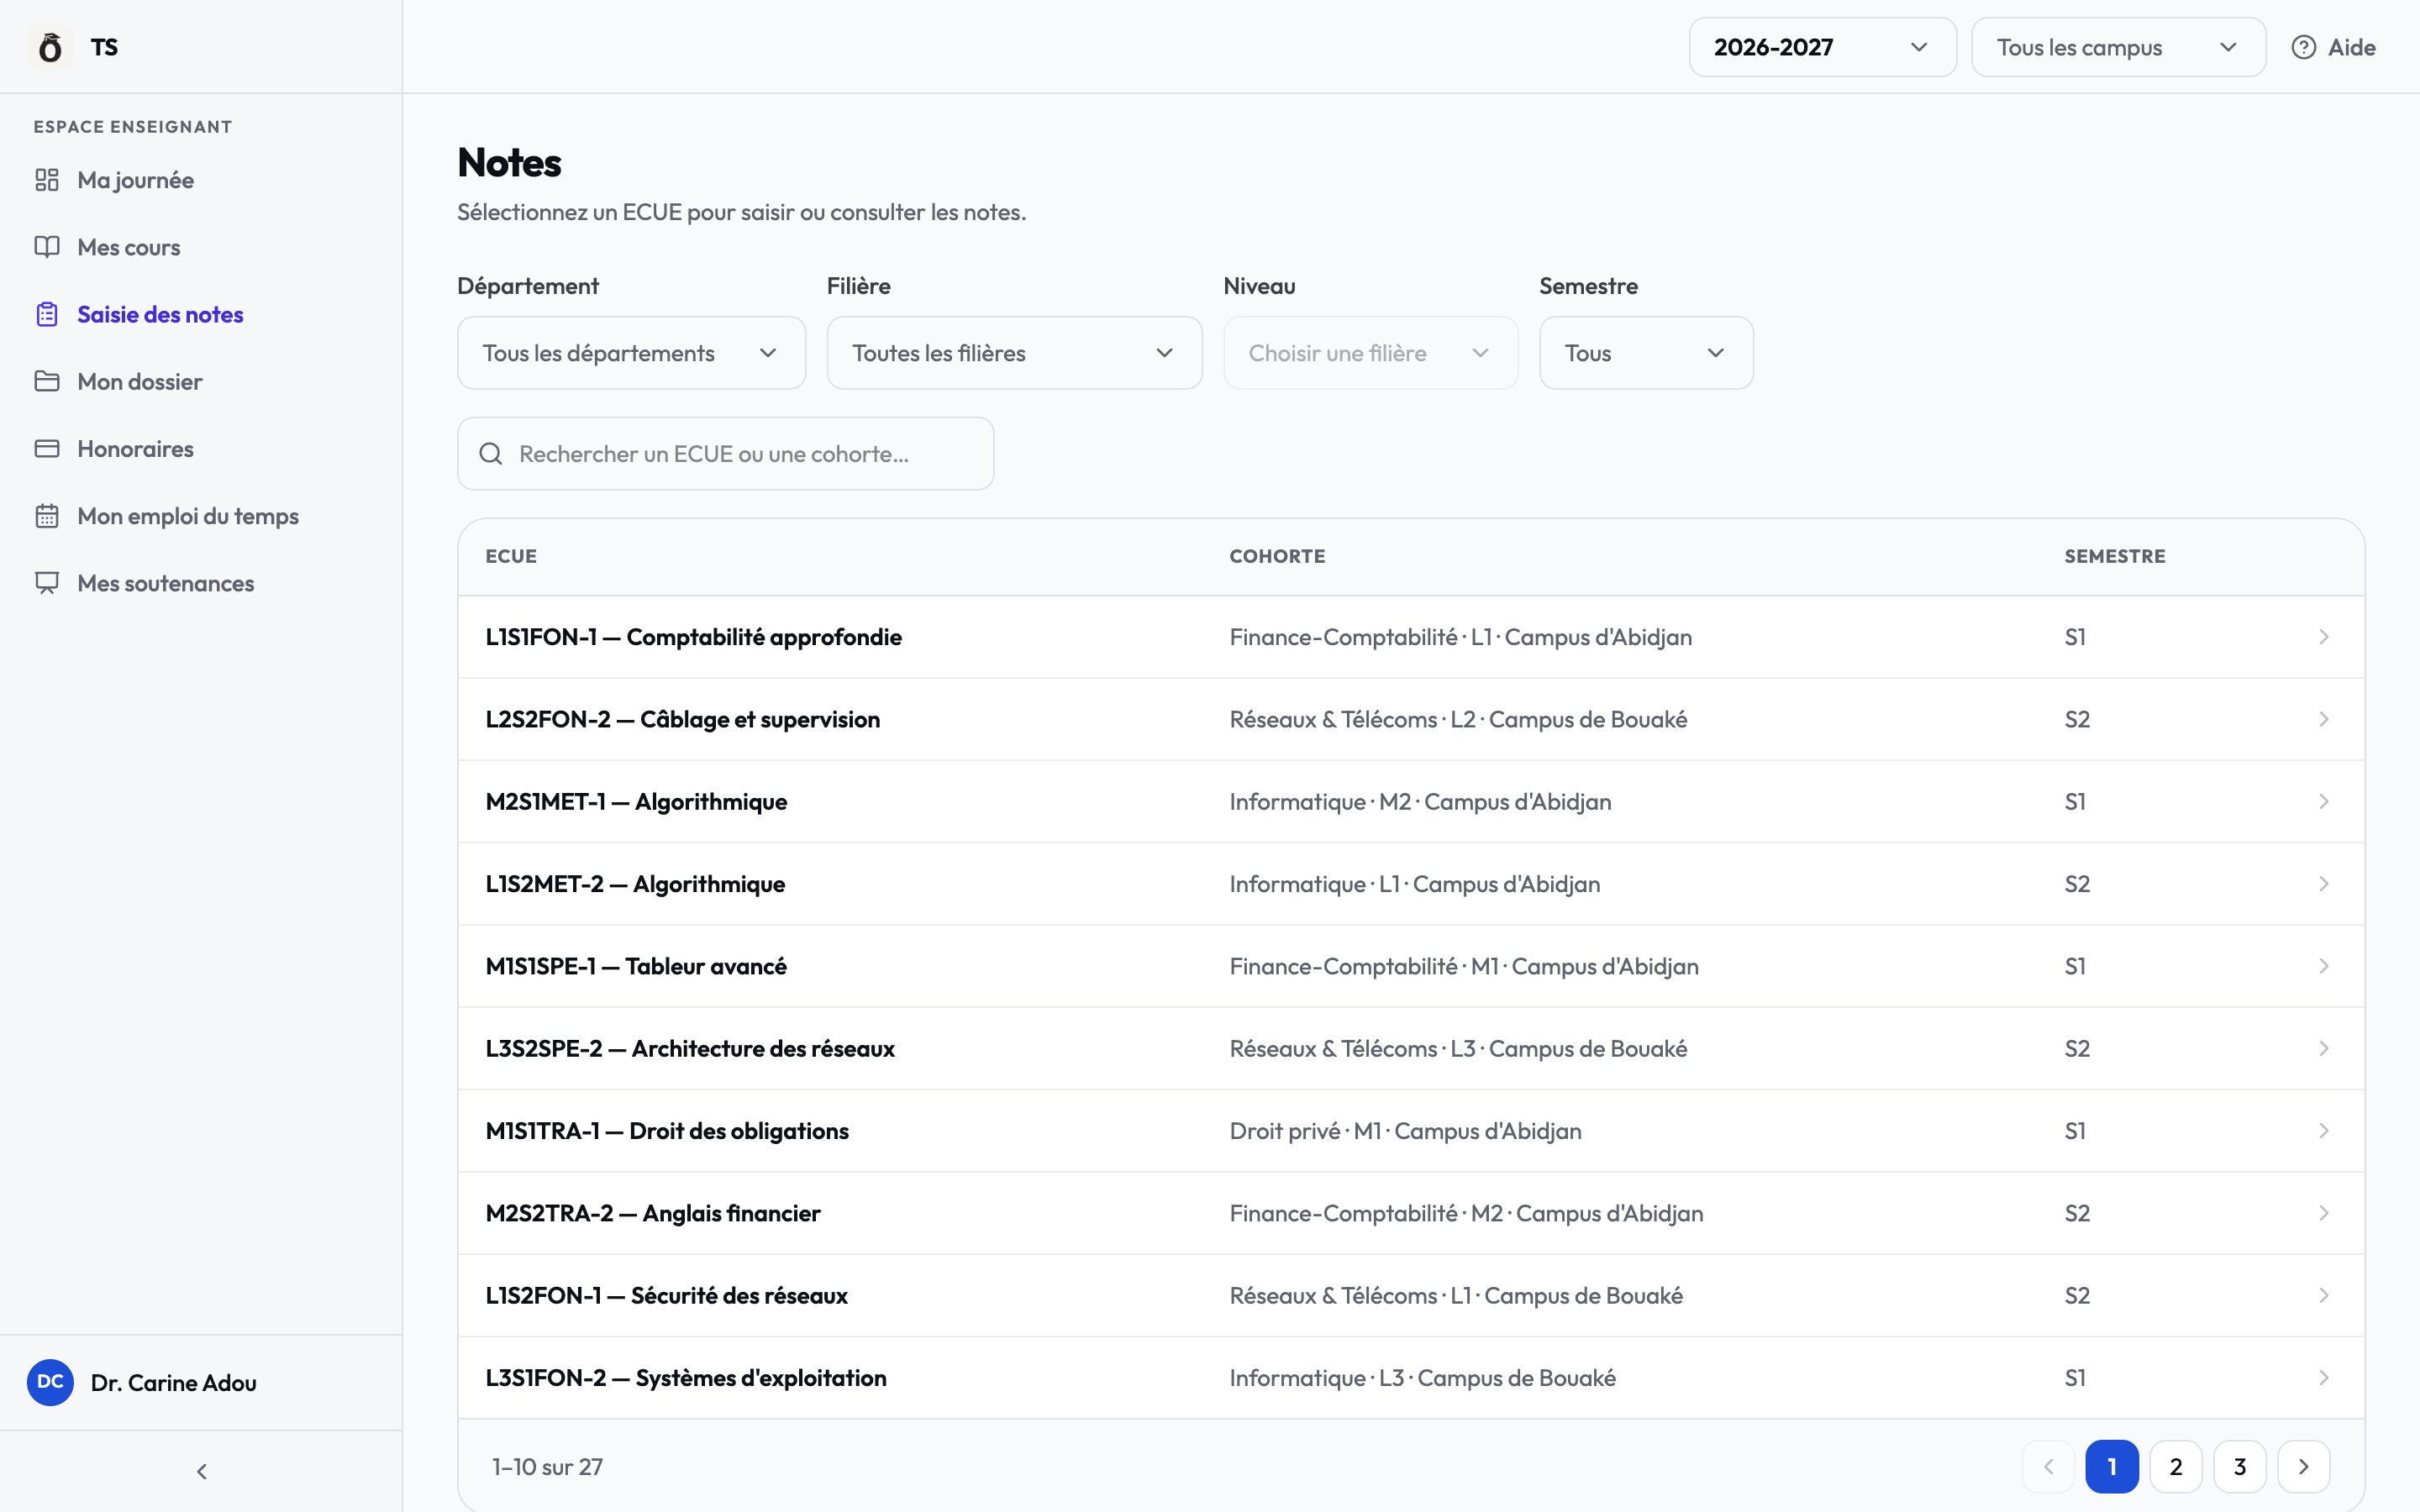The width and height of the screenshot is (2420, 1512).
Task: Click the next page arrow button
Action: tap(2303, 1467)
